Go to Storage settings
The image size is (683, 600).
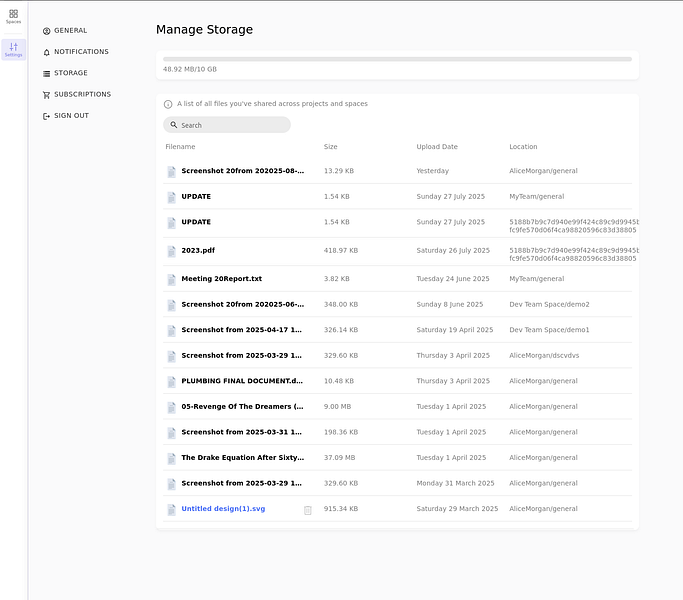click(x=65, y=73)
